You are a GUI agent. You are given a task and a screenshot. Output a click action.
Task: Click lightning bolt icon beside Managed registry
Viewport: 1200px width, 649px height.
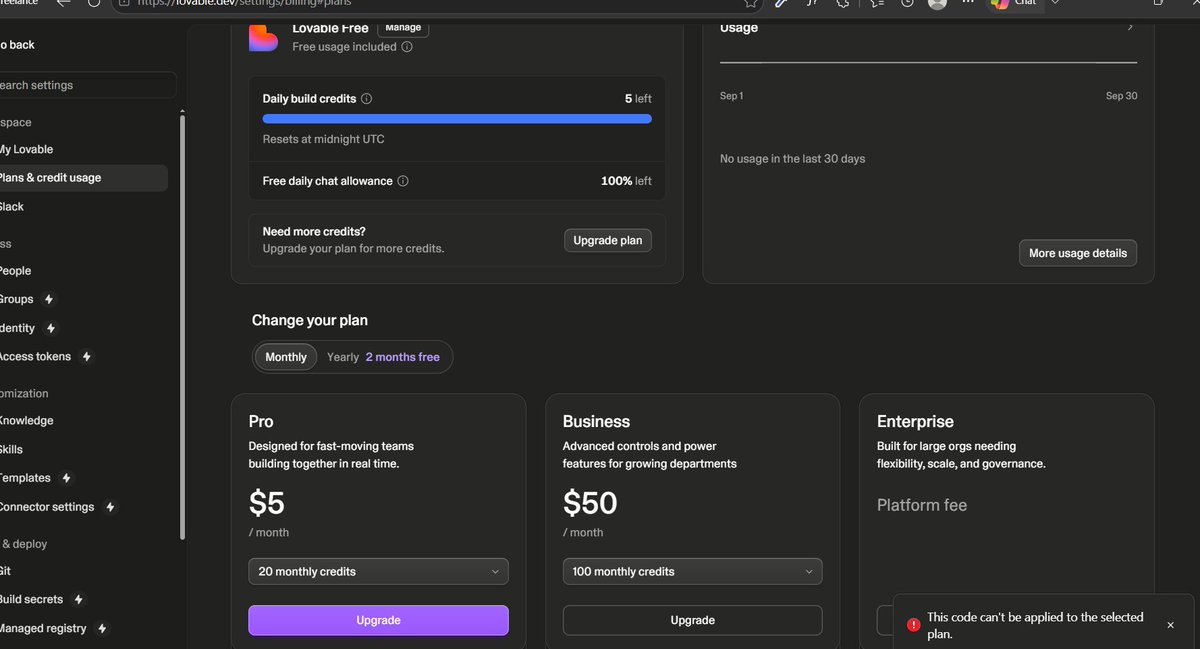click(x=102, y=629)
